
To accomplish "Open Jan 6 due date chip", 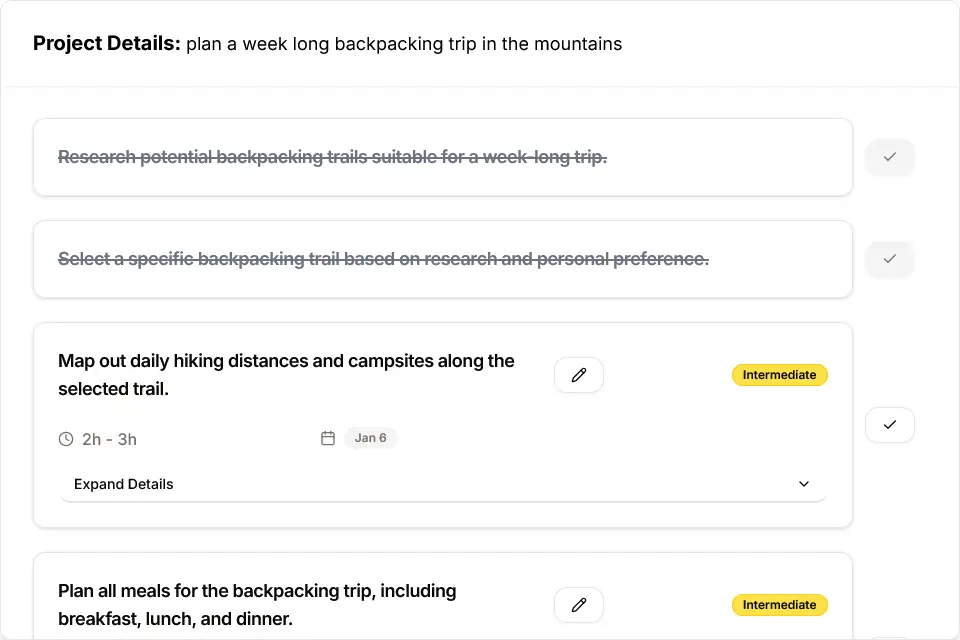I will pyautogui.click(x=370, y=438).
